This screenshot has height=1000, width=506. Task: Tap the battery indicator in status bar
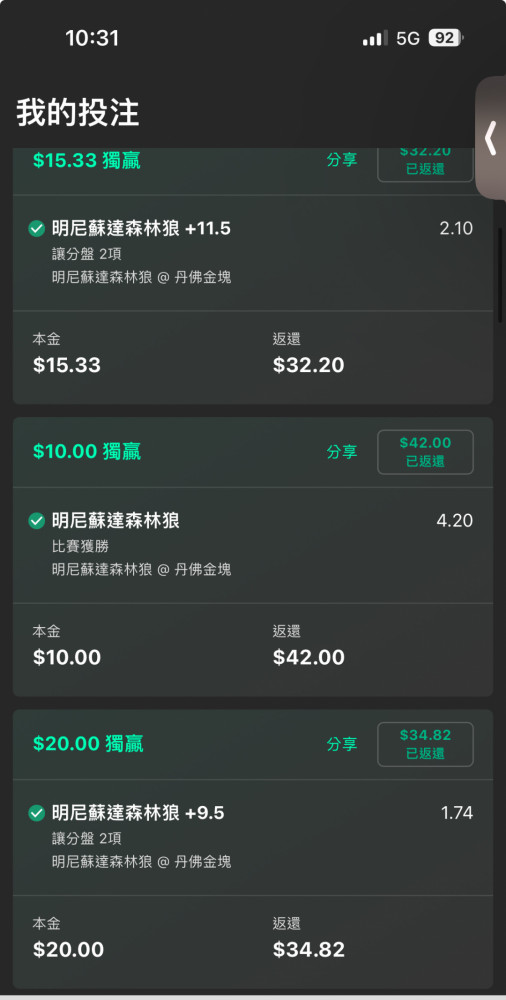point(445,38)
